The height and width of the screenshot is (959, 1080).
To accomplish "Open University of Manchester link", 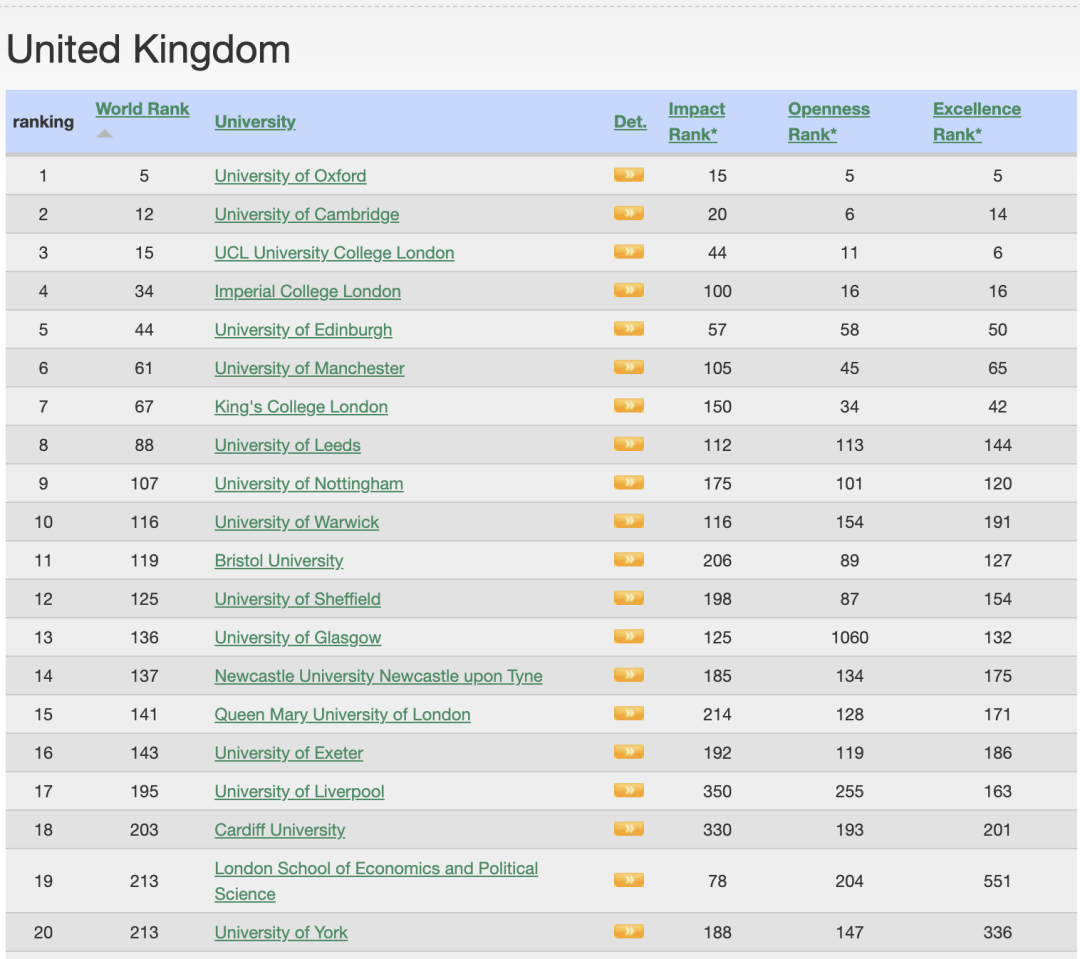I will (x=309, y=369).
